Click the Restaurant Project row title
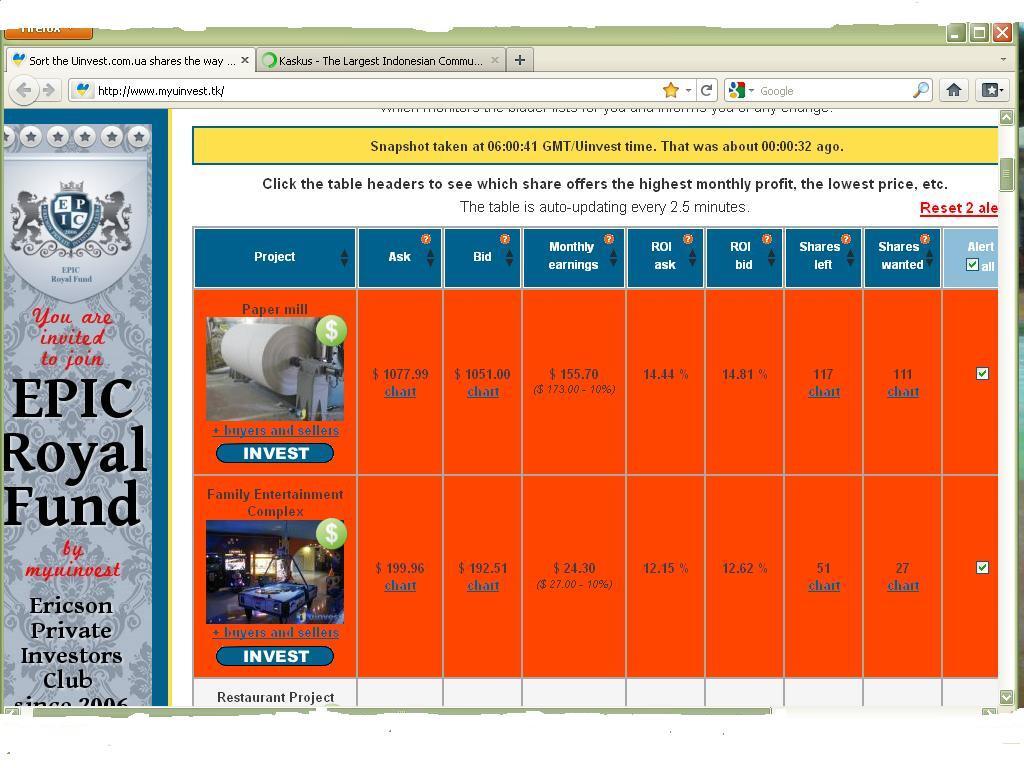Image resolution: width=1024 pixels, height=768 pixels. pos(275,697)
